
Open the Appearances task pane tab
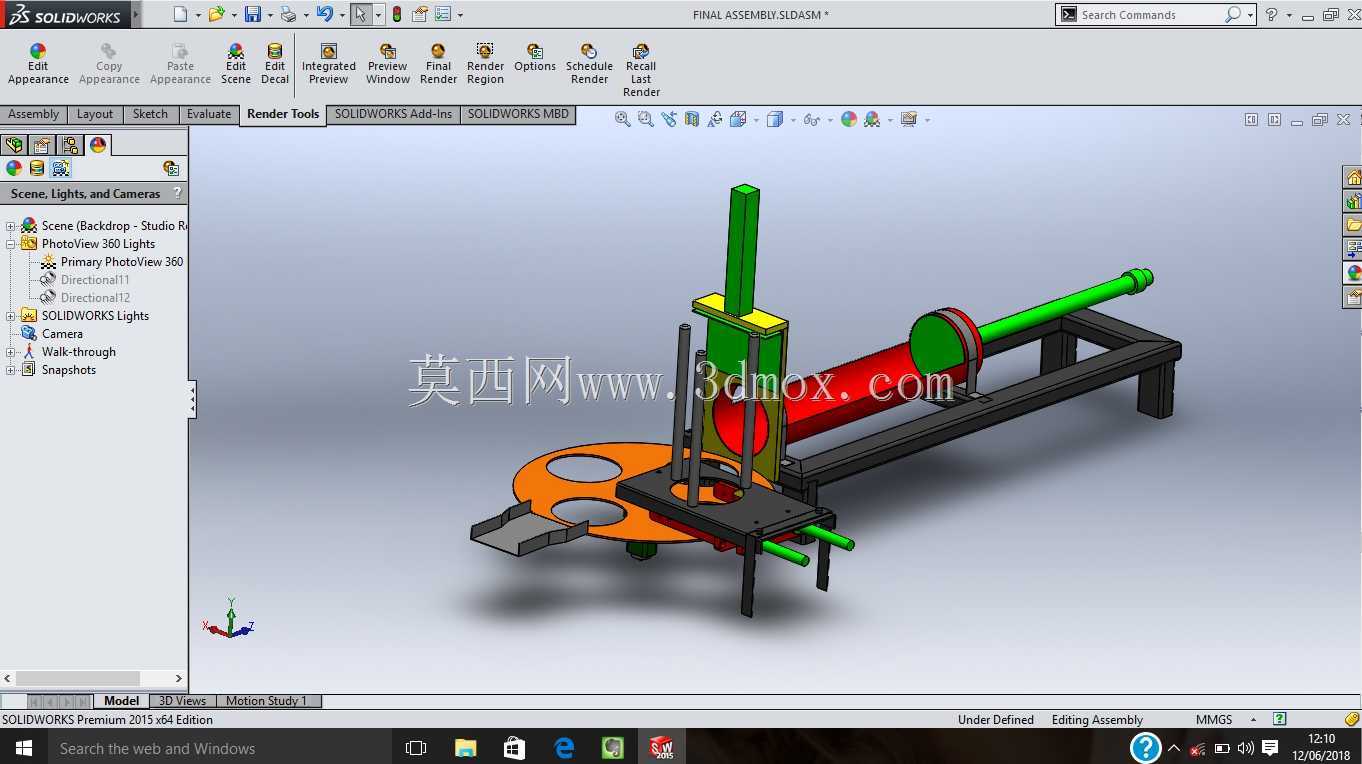pos(1353,272)
